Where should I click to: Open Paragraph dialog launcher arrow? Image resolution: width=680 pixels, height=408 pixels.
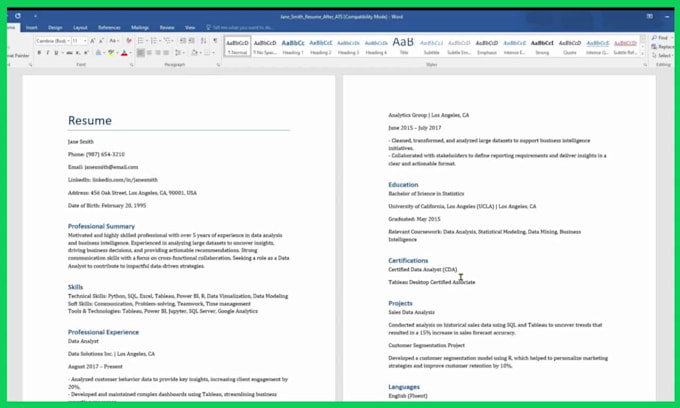coord(219,65)
